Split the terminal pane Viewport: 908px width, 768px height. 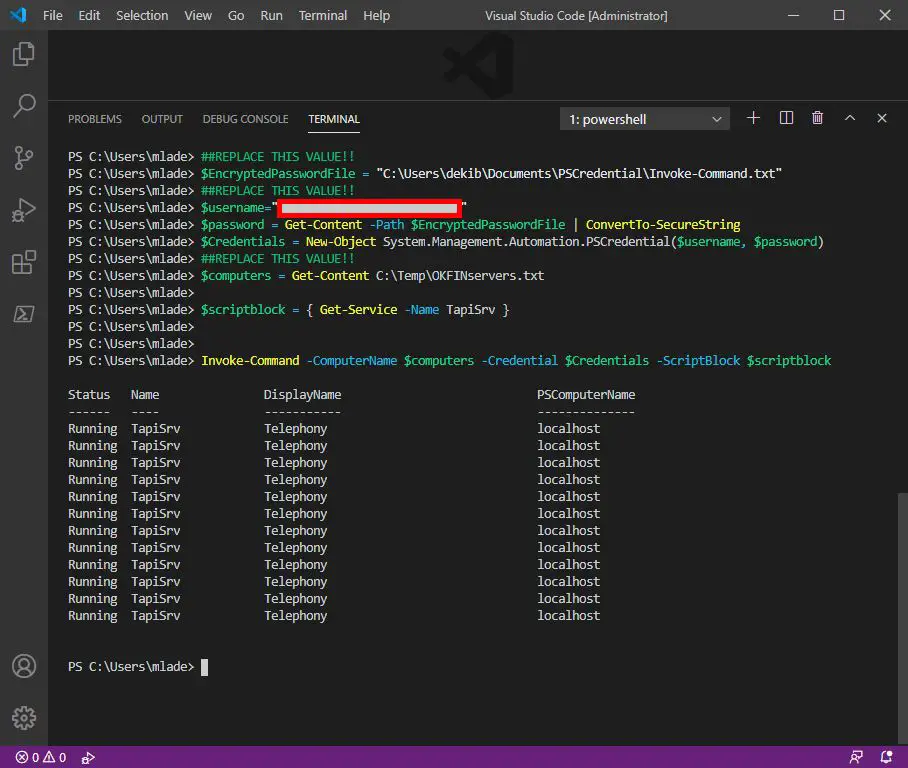pyautogui.click(x=786, y=118)
